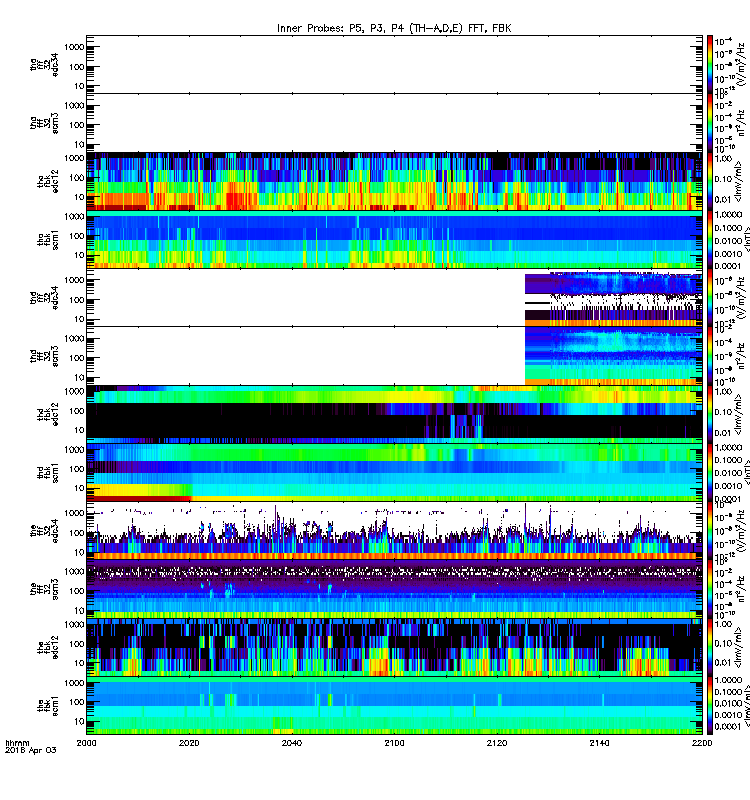Image resolution: width=750 pixels, height=800 pixels.
Task: Click the 2200 time axis label
Action: [702, 743]
